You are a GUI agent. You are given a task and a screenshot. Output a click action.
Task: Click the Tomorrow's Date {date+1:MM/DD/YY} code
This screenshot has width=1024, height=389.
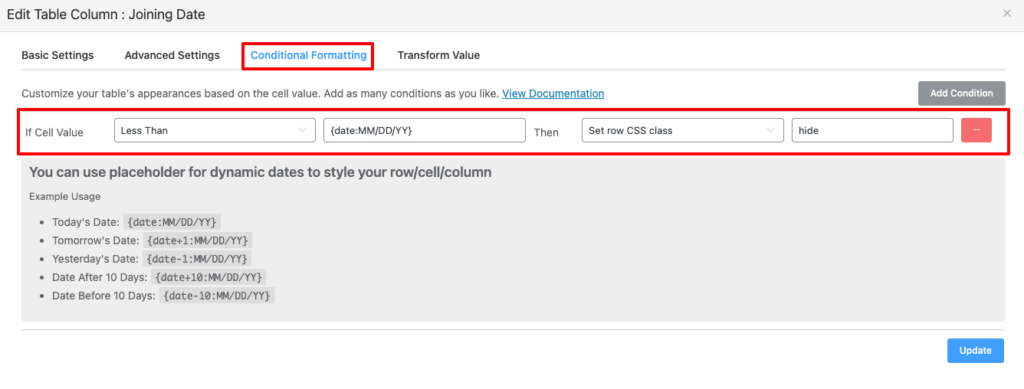tap(197, 240)
